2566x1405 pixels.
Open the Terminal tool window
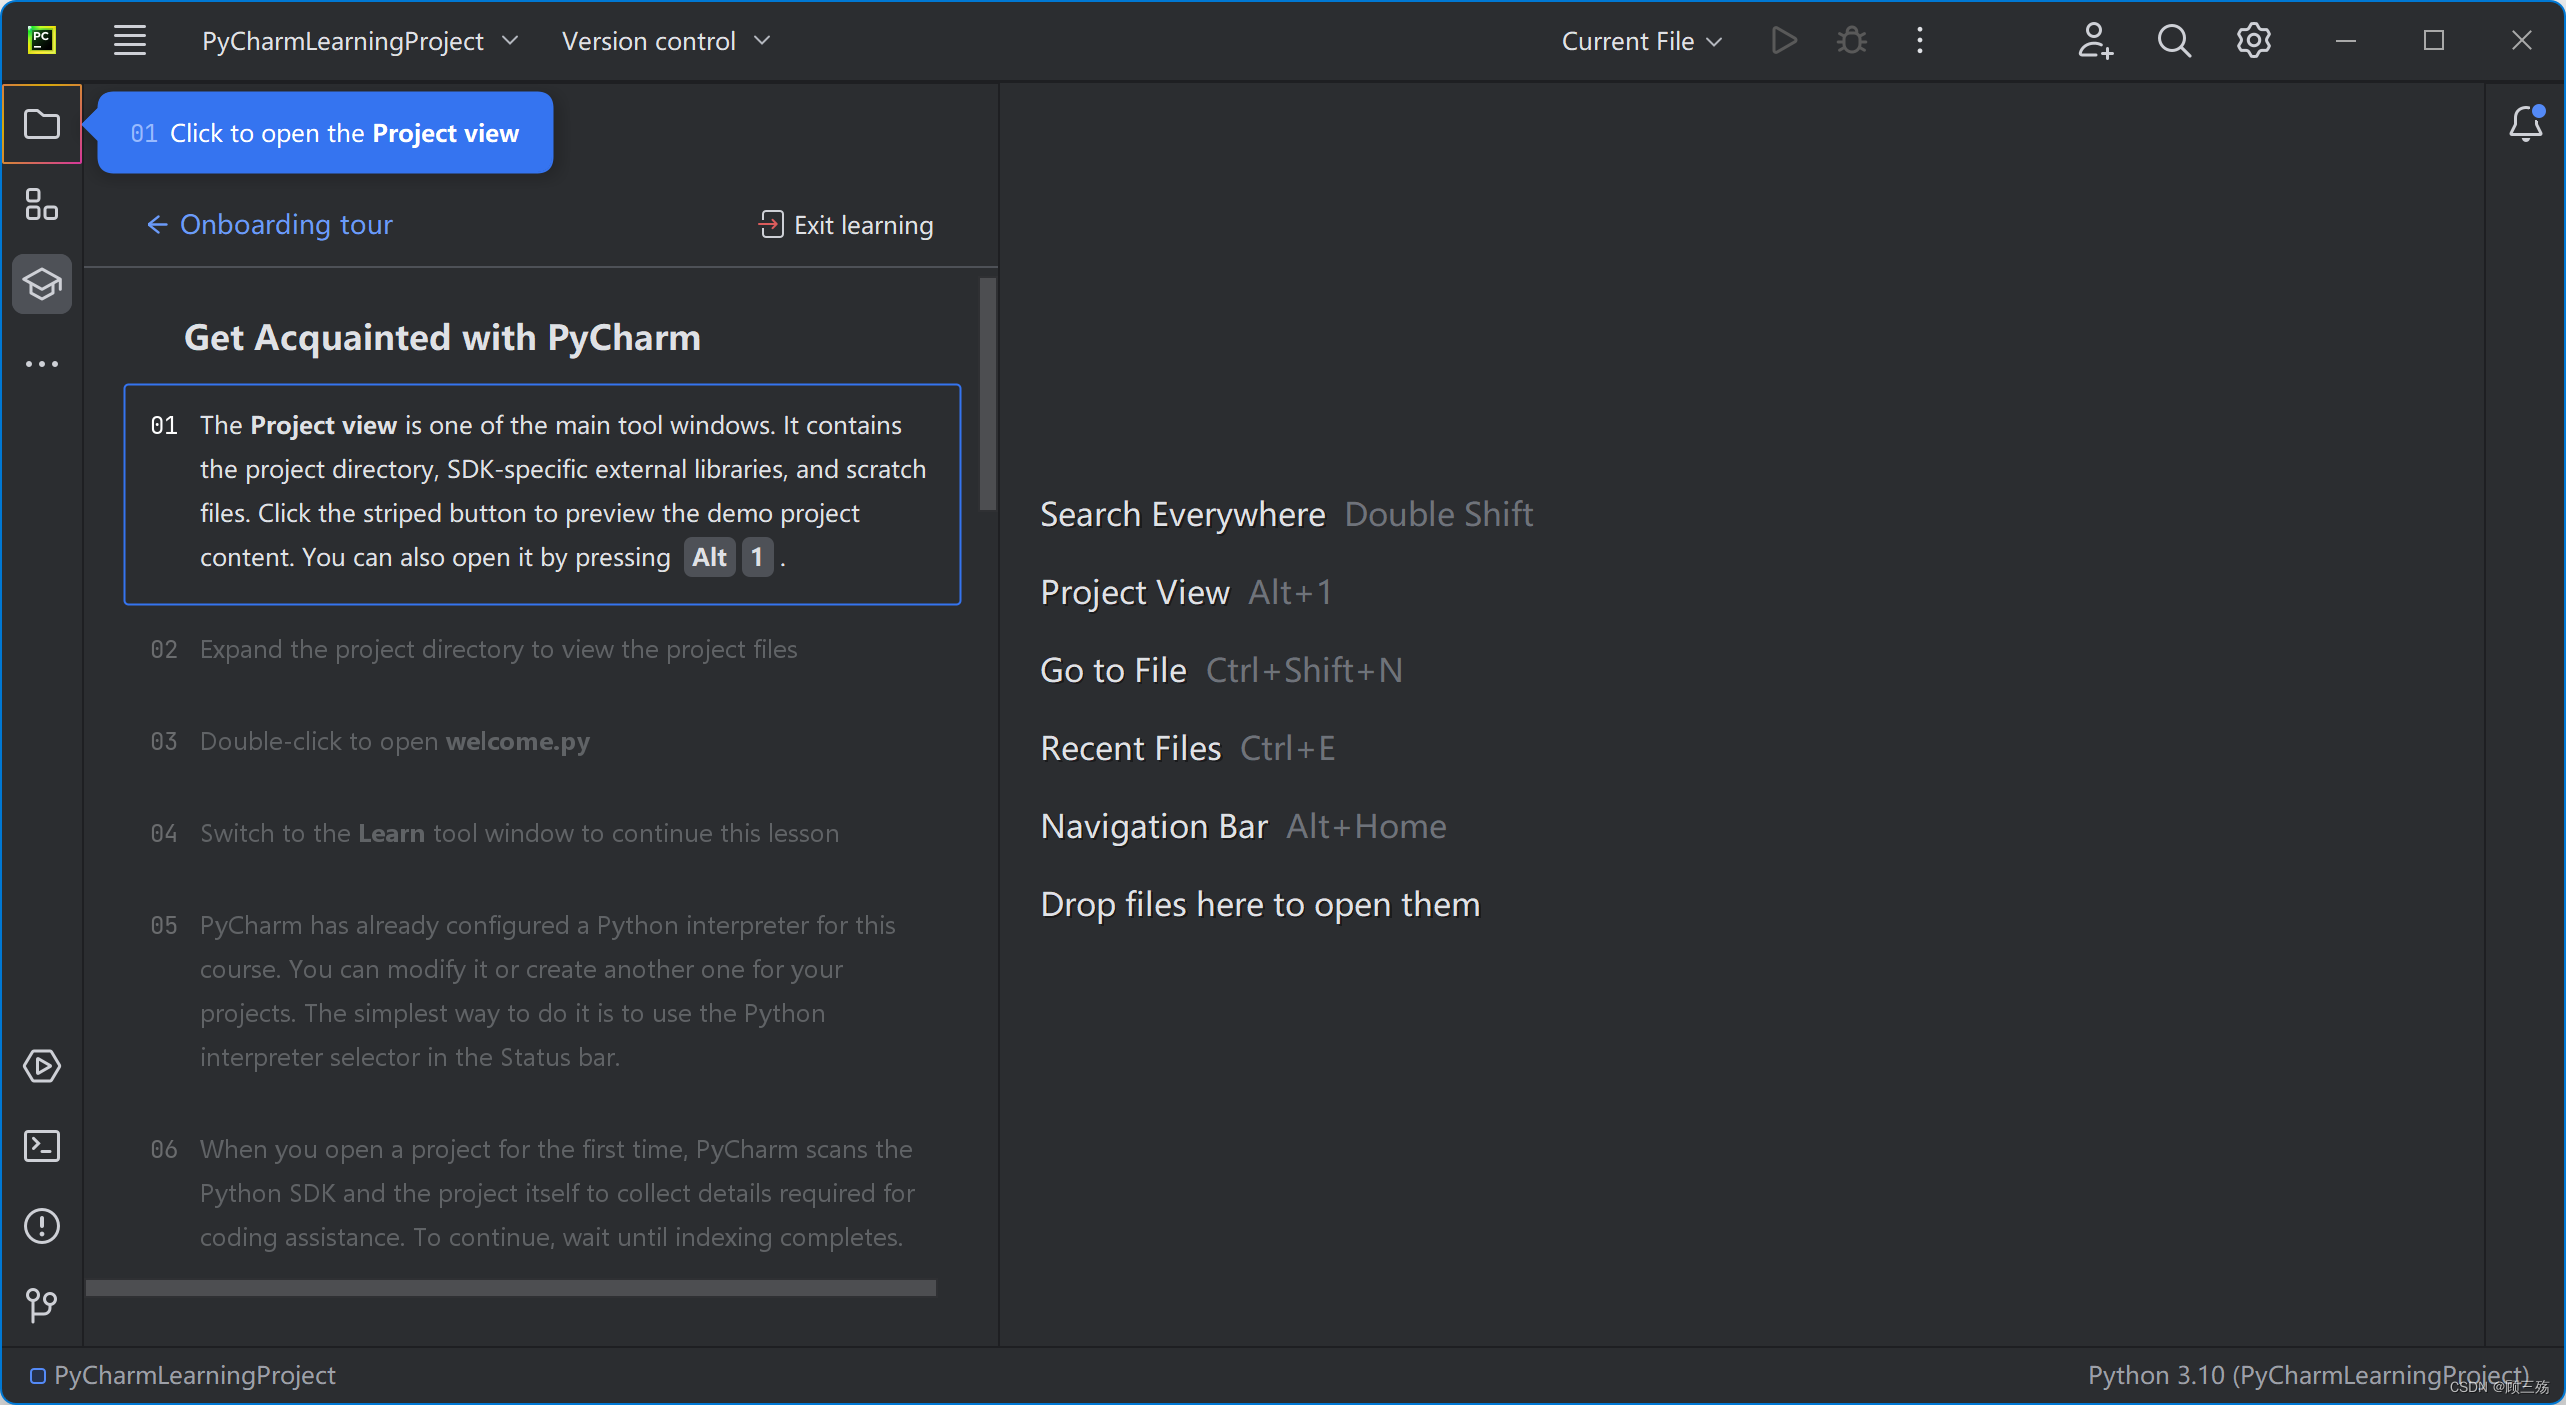pyautogui.click(x=42, y=1146)
